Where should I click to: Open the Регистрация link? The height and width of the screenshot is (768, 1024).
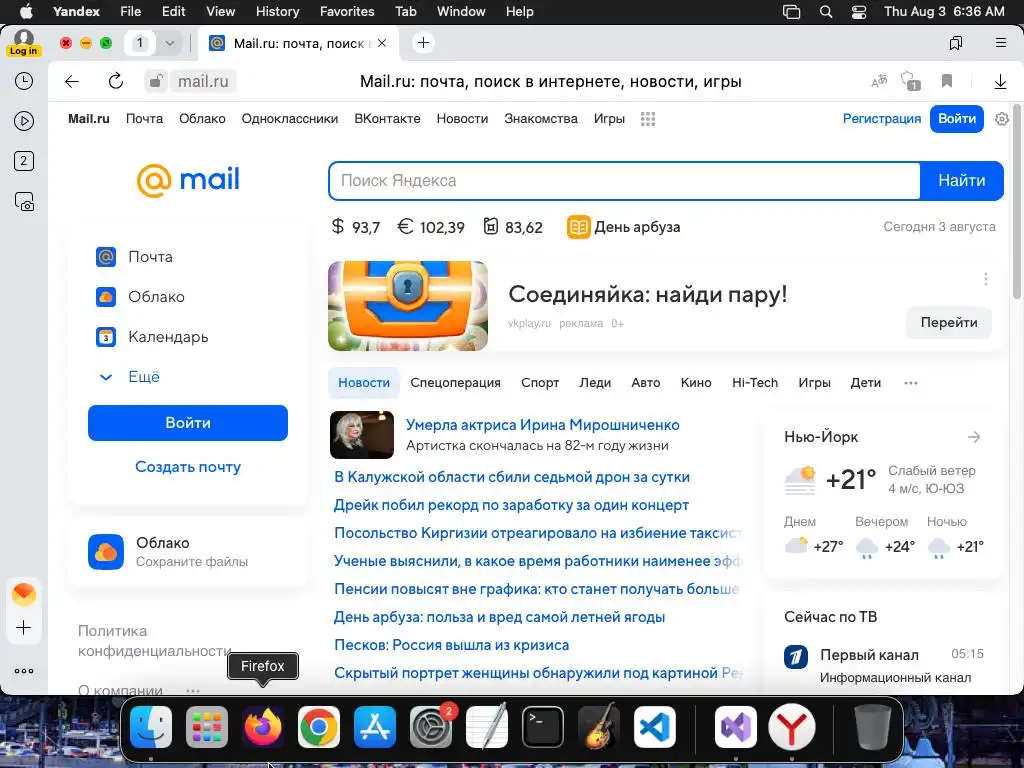coord(882,119)
